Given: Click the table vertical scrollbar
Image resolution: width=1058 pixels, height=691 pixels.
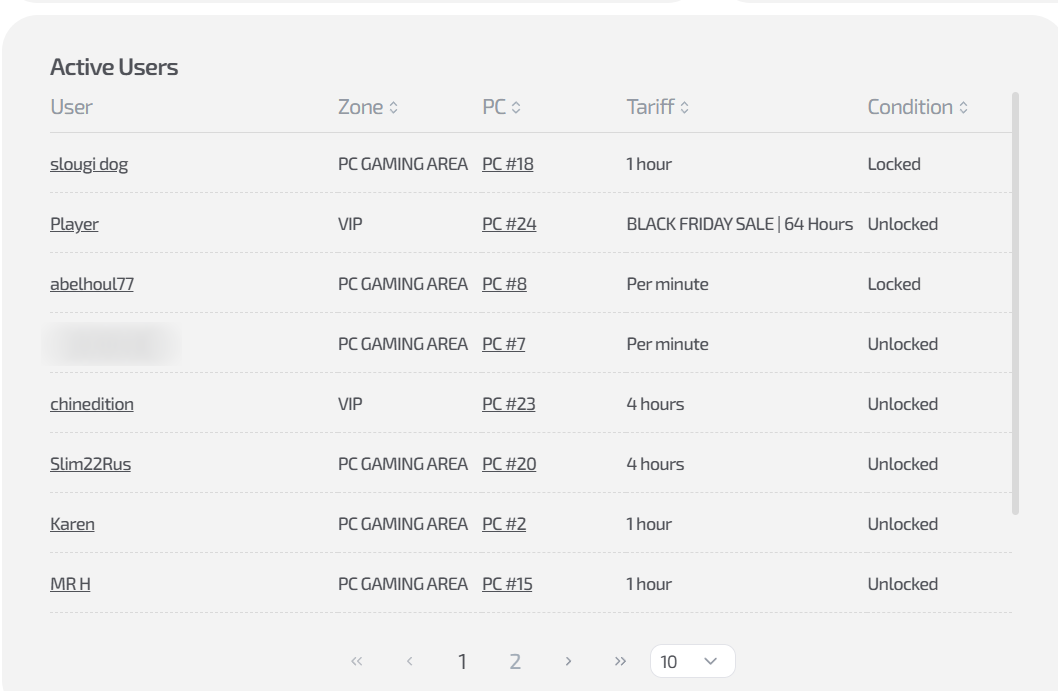Looking at the screenshot, I should pyautogui.click(x=1016, y=300).
